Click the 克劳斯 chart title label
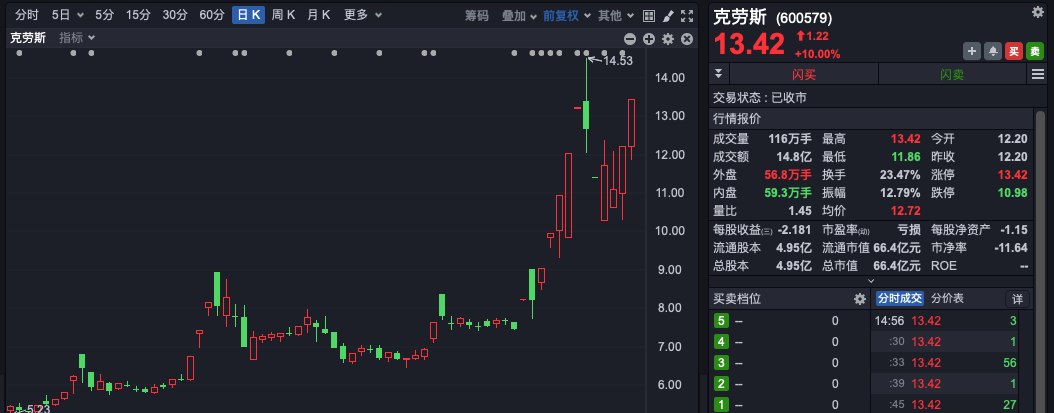The image size is (1054, 413). tap(28, 38)
